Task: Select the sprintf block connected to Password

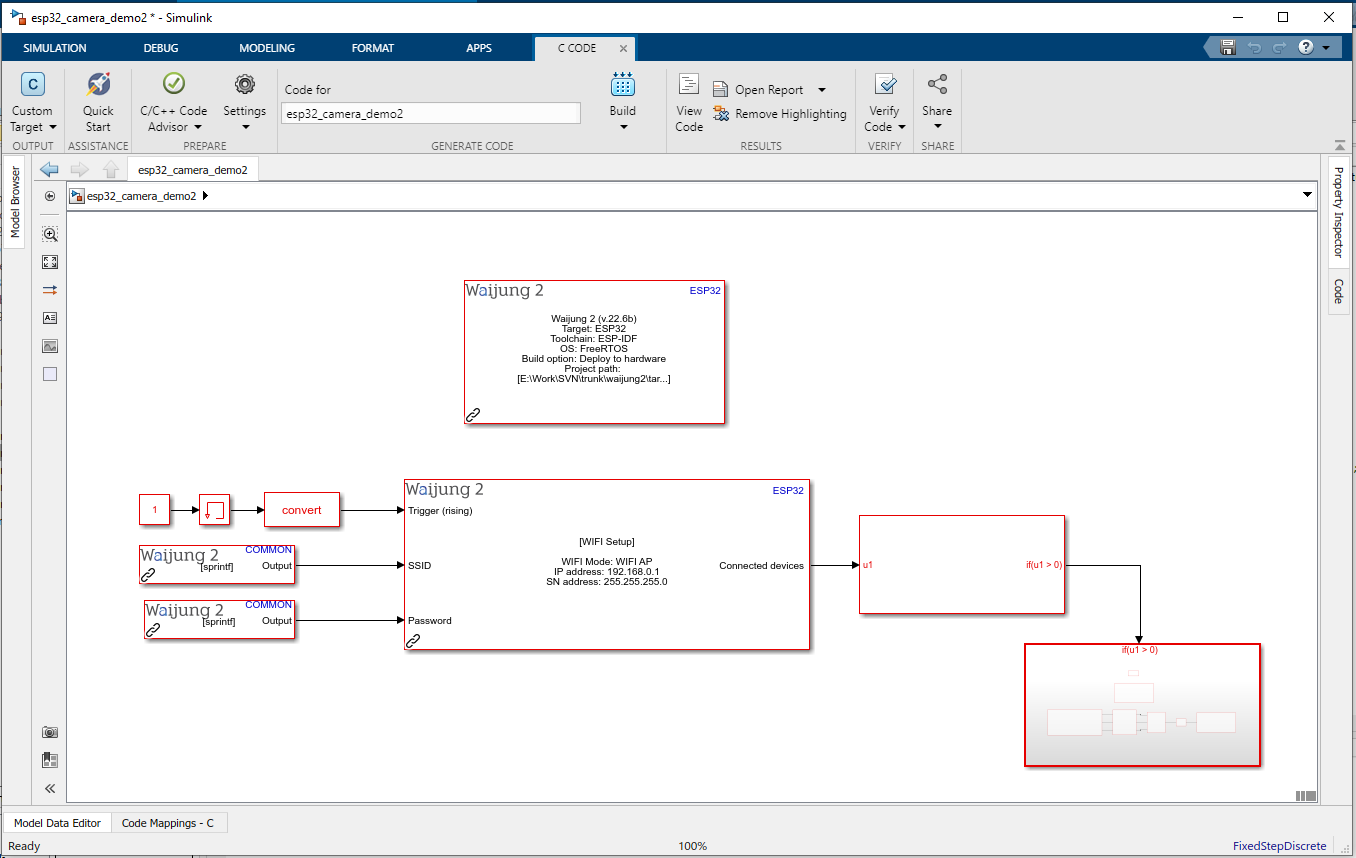Action: pyautogui.click(x=219, y=620)
